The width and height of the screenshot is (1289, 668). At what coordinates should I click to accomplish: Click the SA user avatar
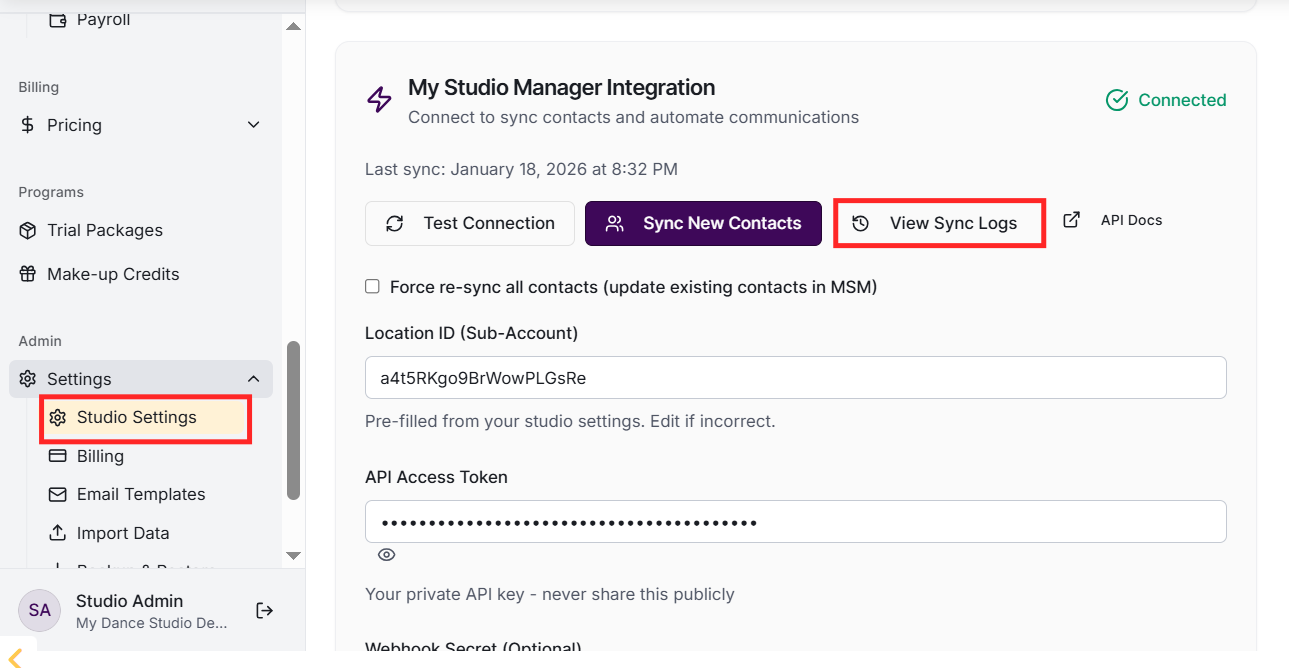tap(40, 610)
